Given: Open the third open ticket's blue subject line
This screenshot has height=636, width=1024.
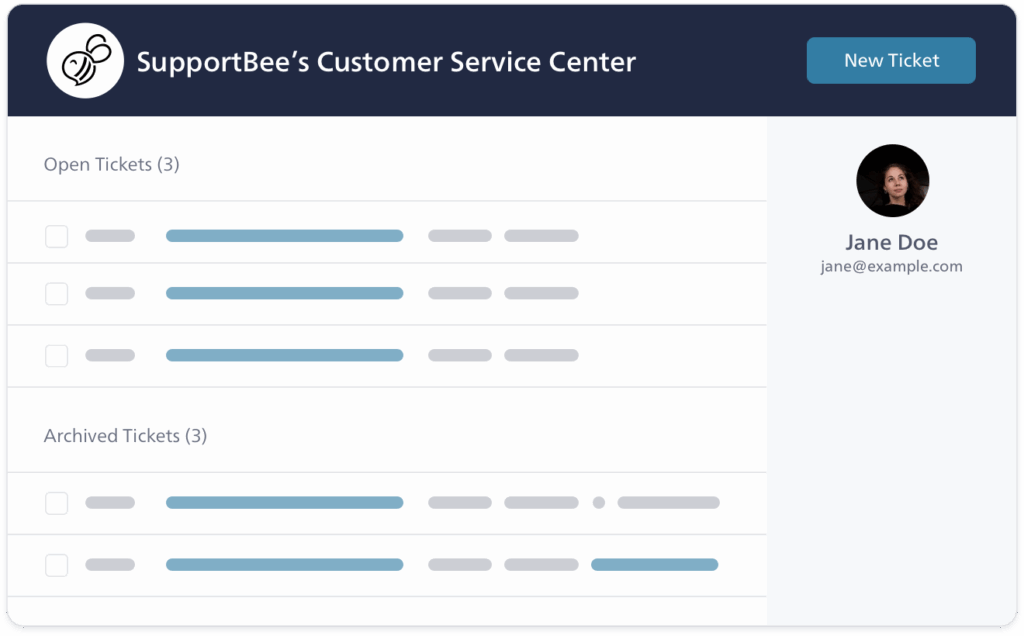Looking at the screenshot, I should coord(284,355).
